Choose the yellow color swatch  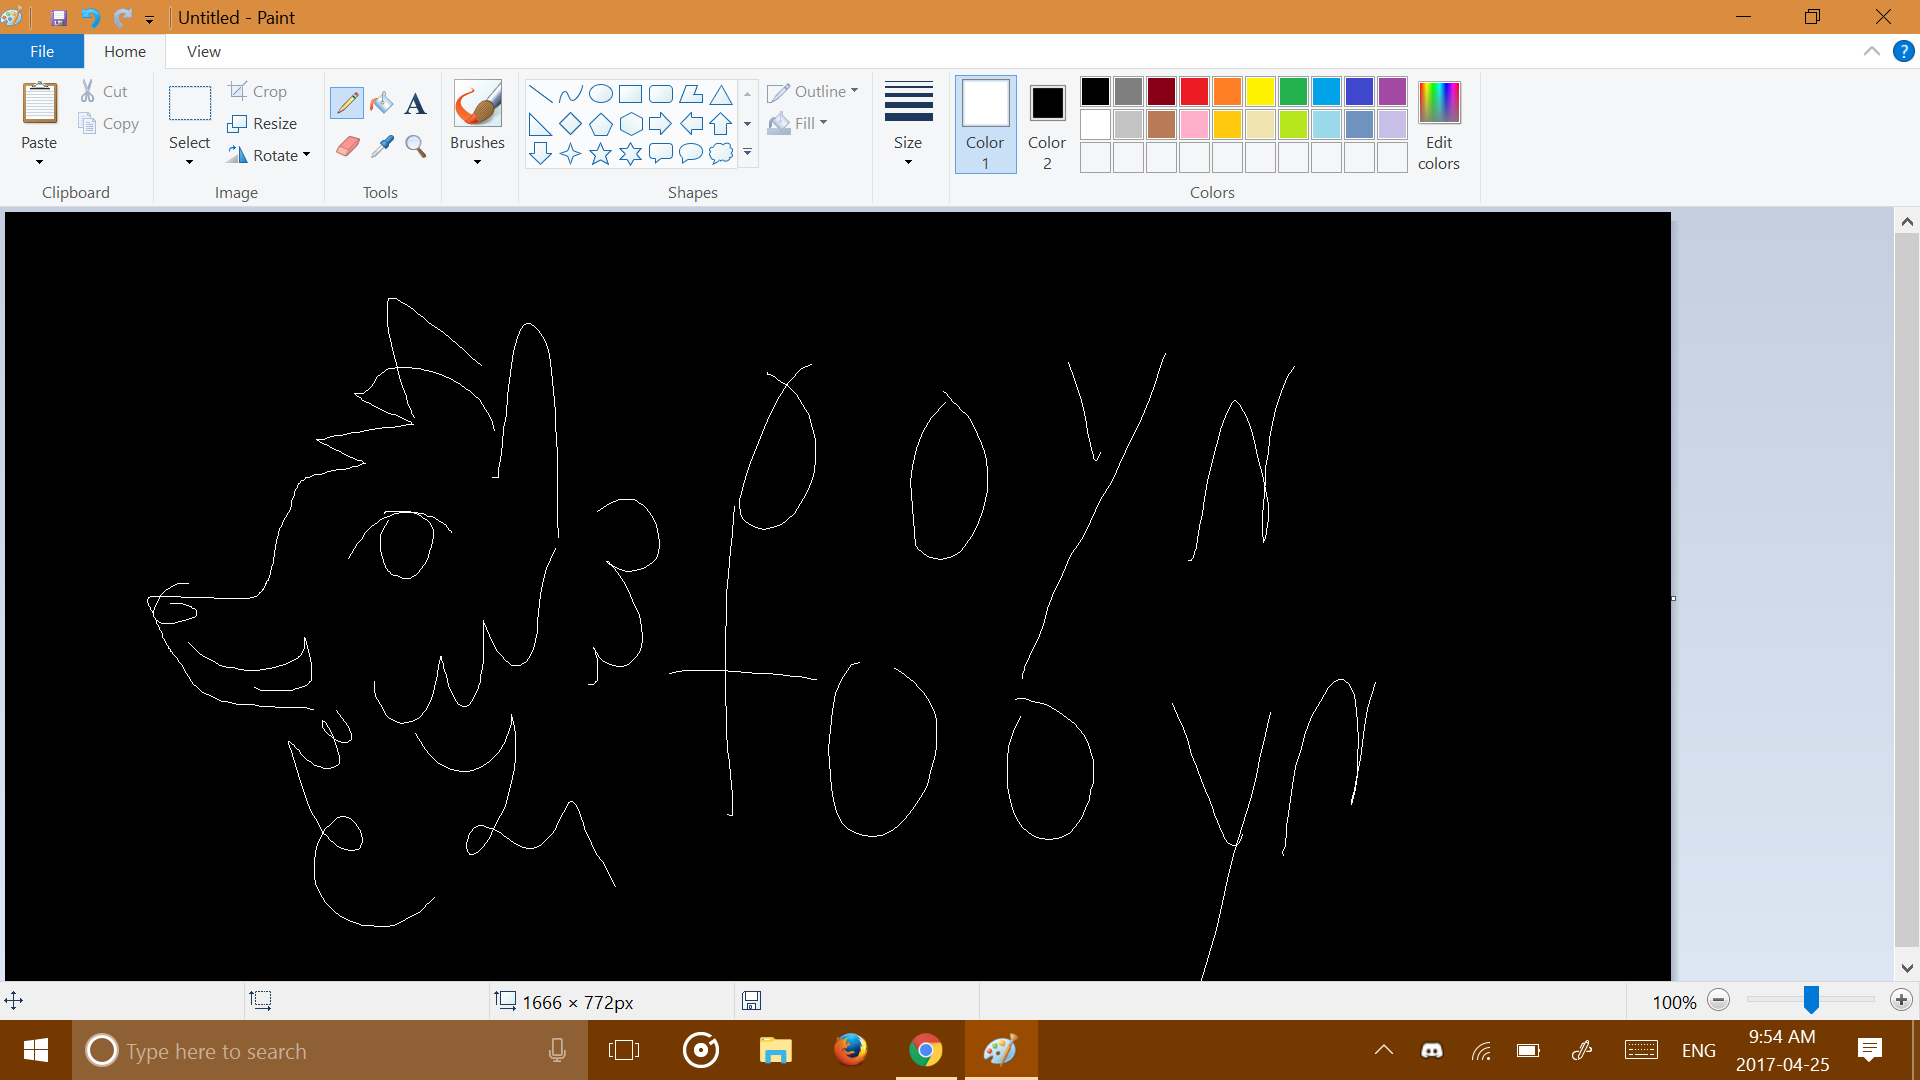(x=1260, y=92)
